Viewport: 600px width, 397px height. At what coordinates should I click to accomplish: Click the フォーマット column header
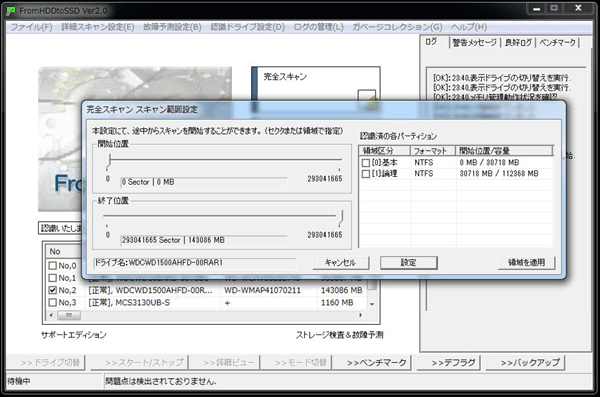433,150
